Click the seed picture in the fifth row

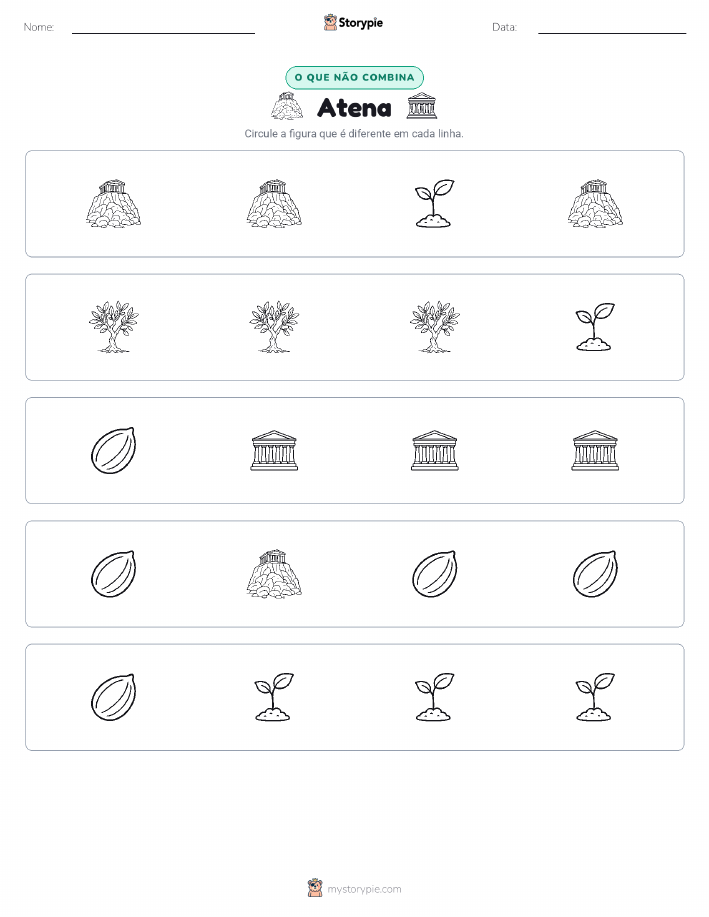click(113, 697)
